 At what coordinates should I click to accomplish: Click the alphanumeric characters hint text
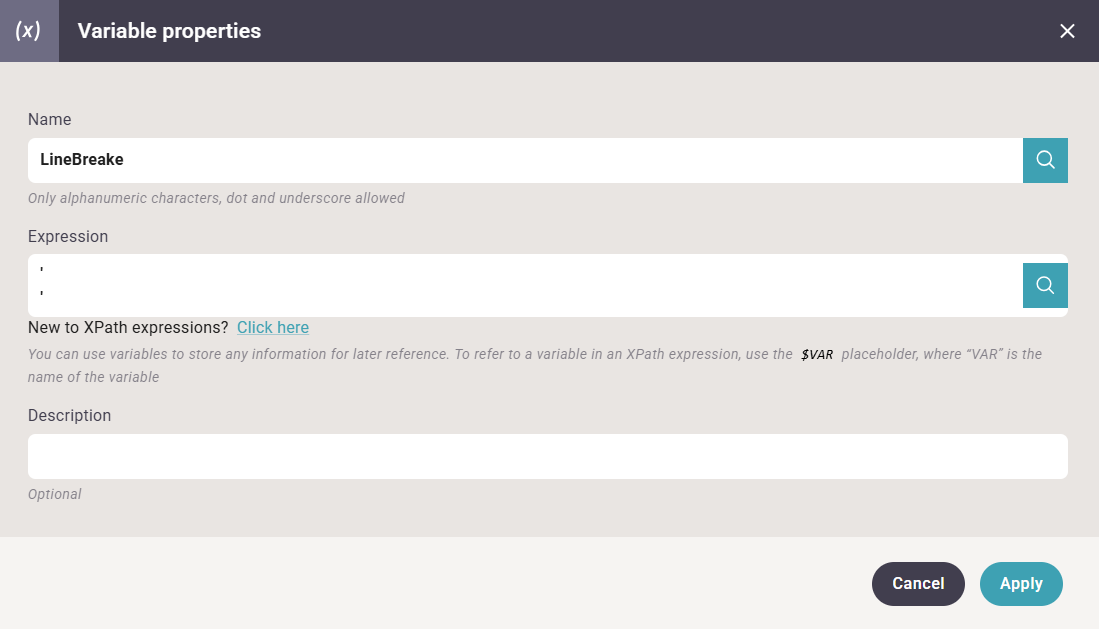pyautogui.click(x=216, y=198)
